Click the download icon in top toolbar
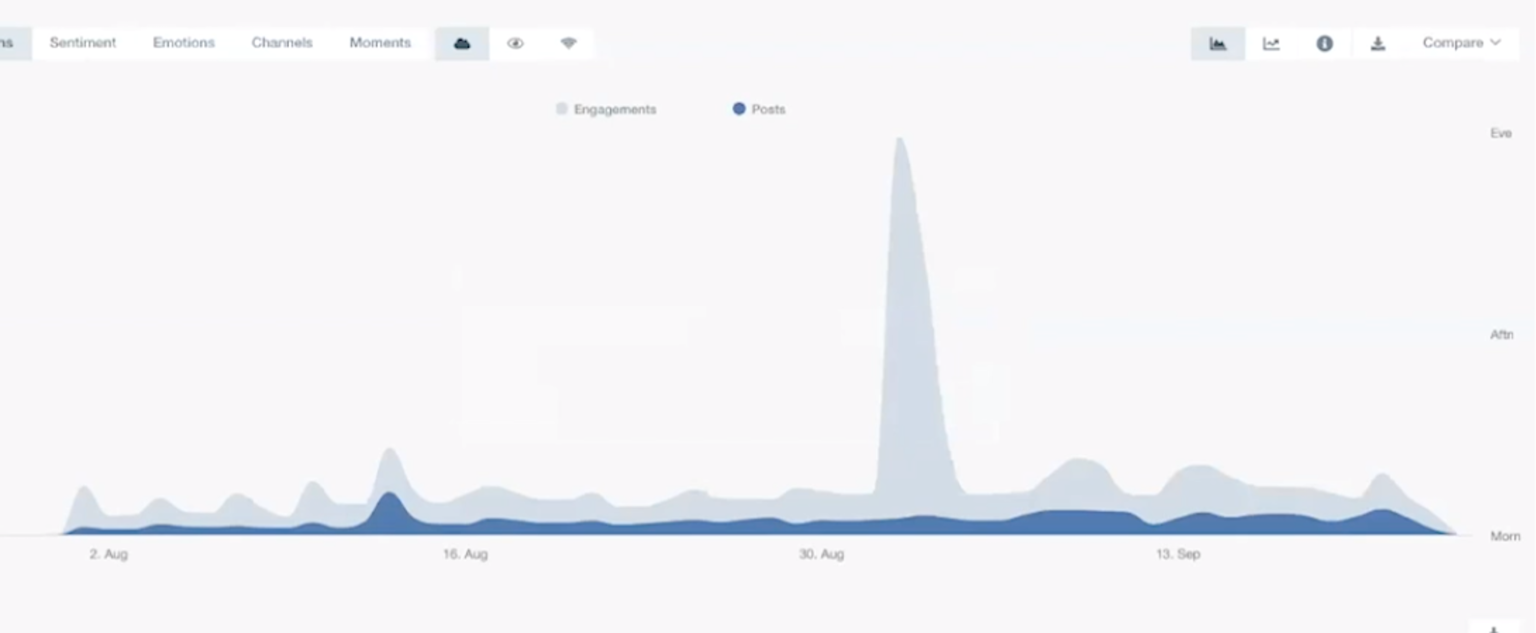 (1378, 44)
